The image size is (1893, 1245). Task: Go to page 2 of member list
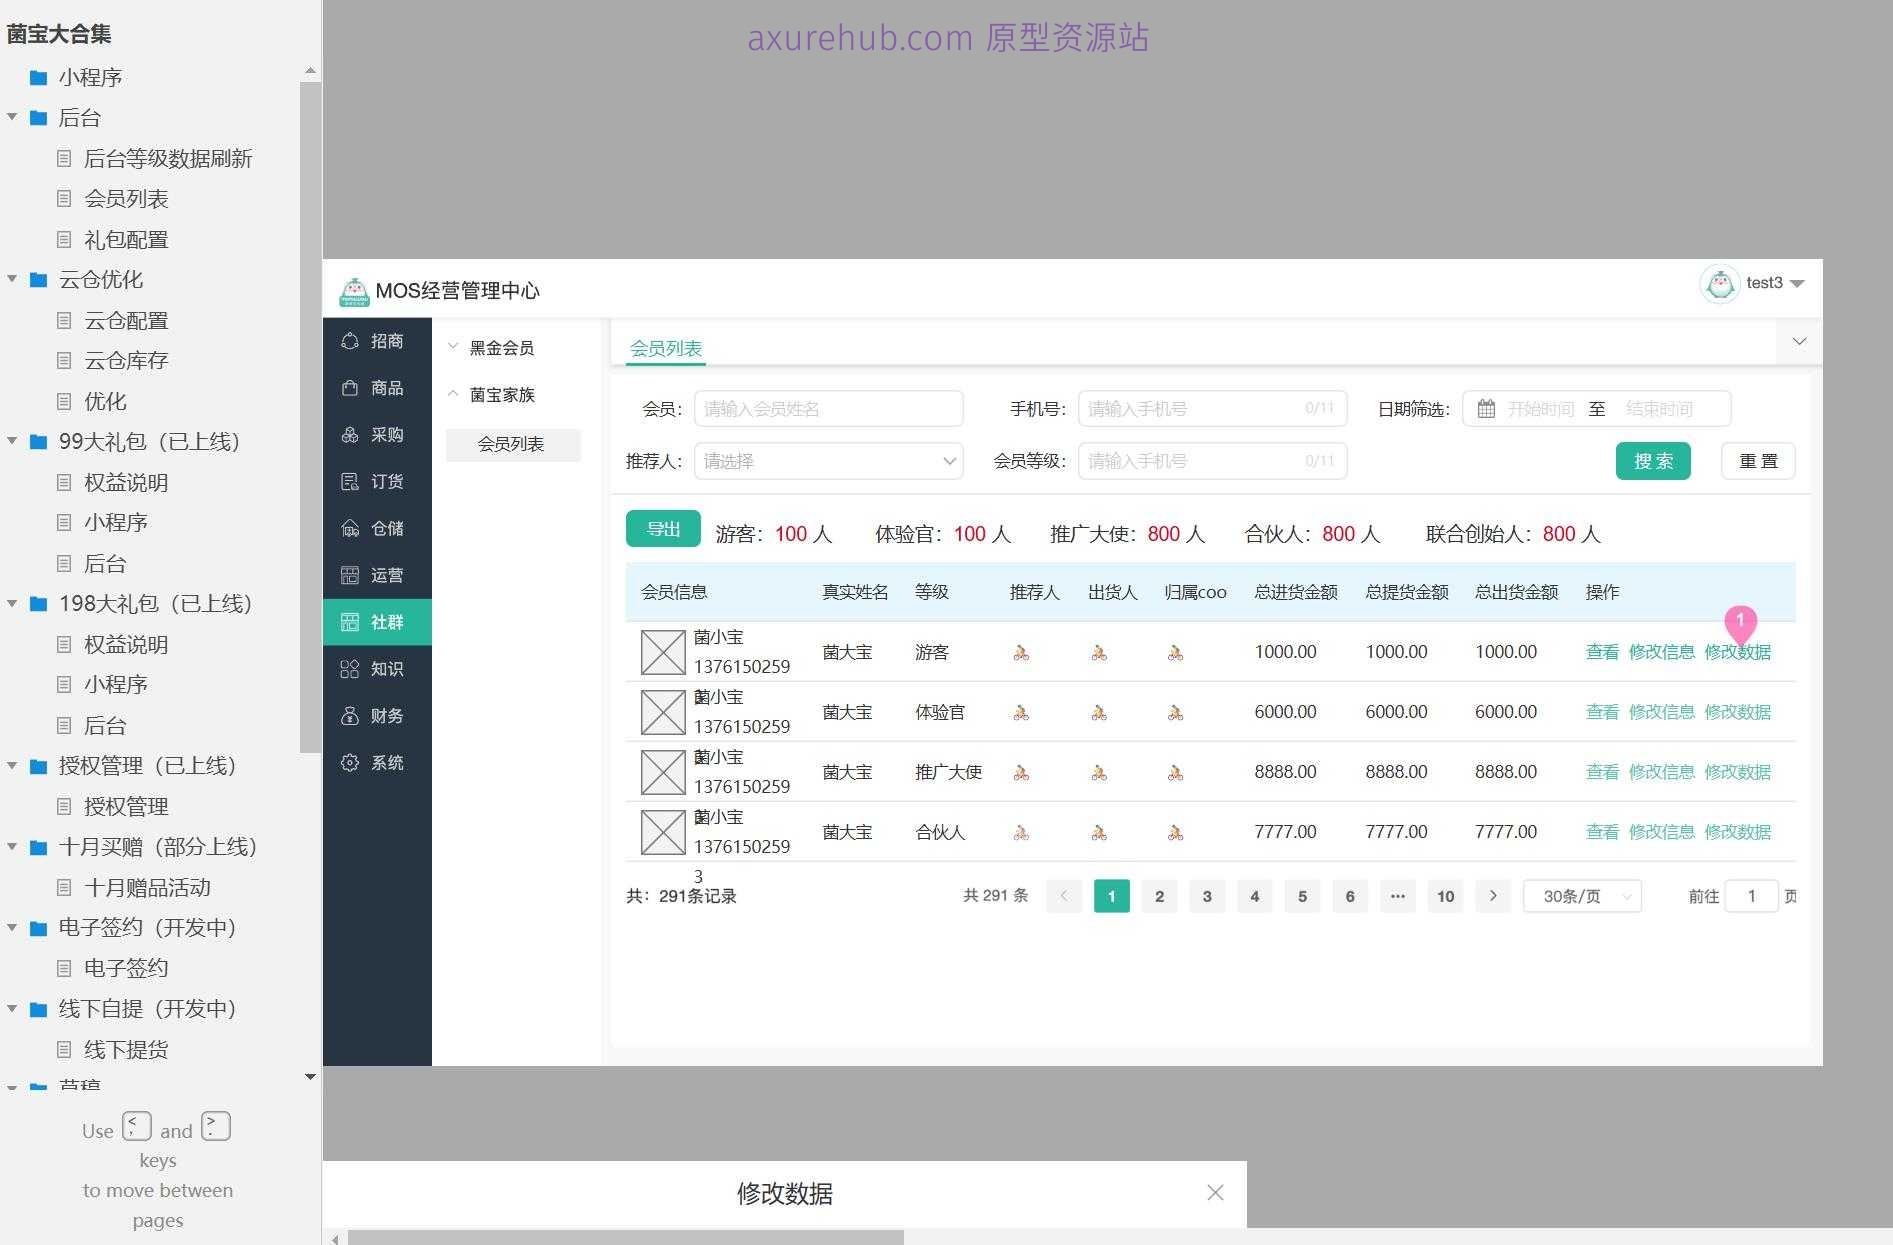click(x=1159, y=896)
